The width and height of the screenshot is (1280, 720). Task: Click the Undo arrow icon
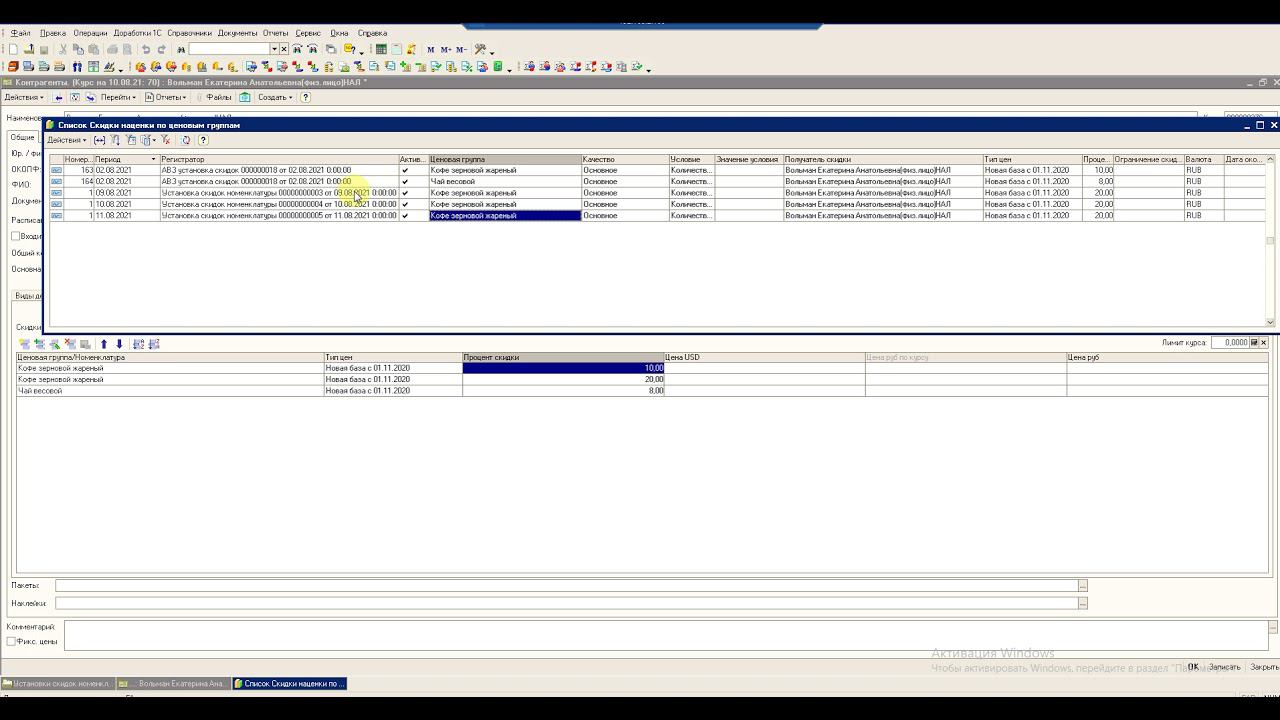pos(146,49)
